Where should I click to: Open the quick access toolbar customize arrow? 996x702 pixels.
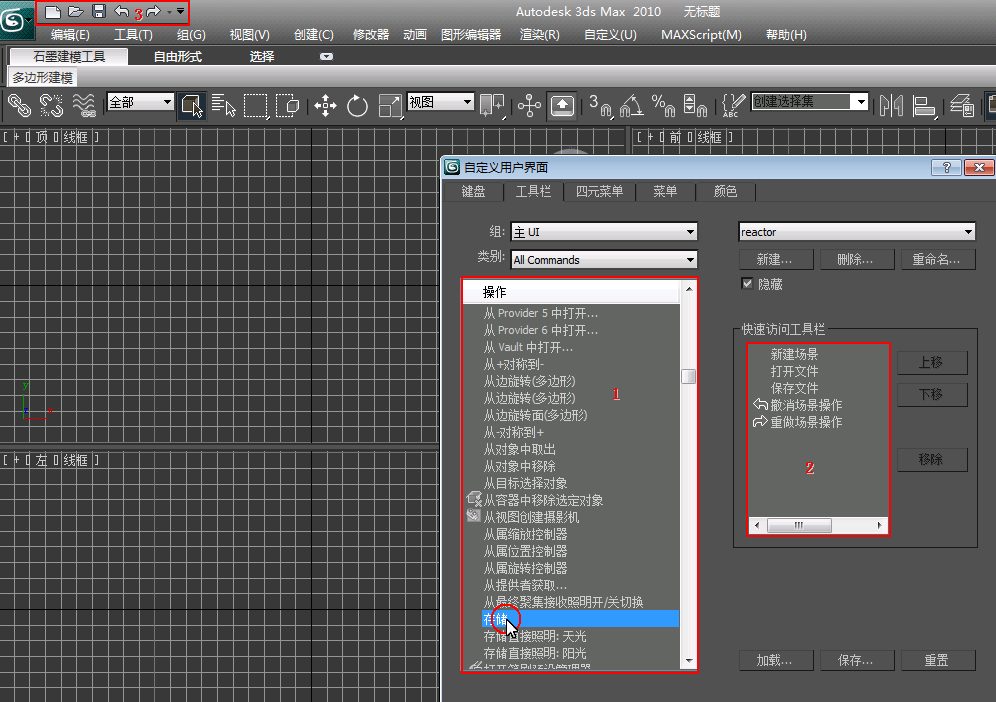pos(180,11)
